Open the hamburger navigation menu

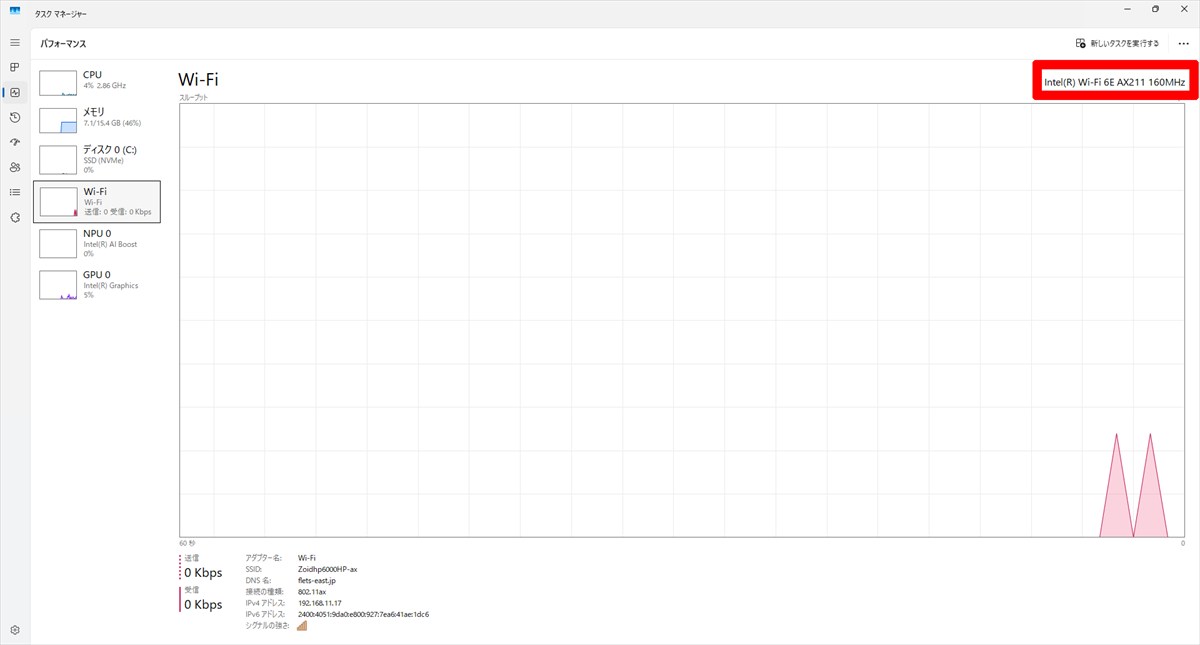click(15, 43)
